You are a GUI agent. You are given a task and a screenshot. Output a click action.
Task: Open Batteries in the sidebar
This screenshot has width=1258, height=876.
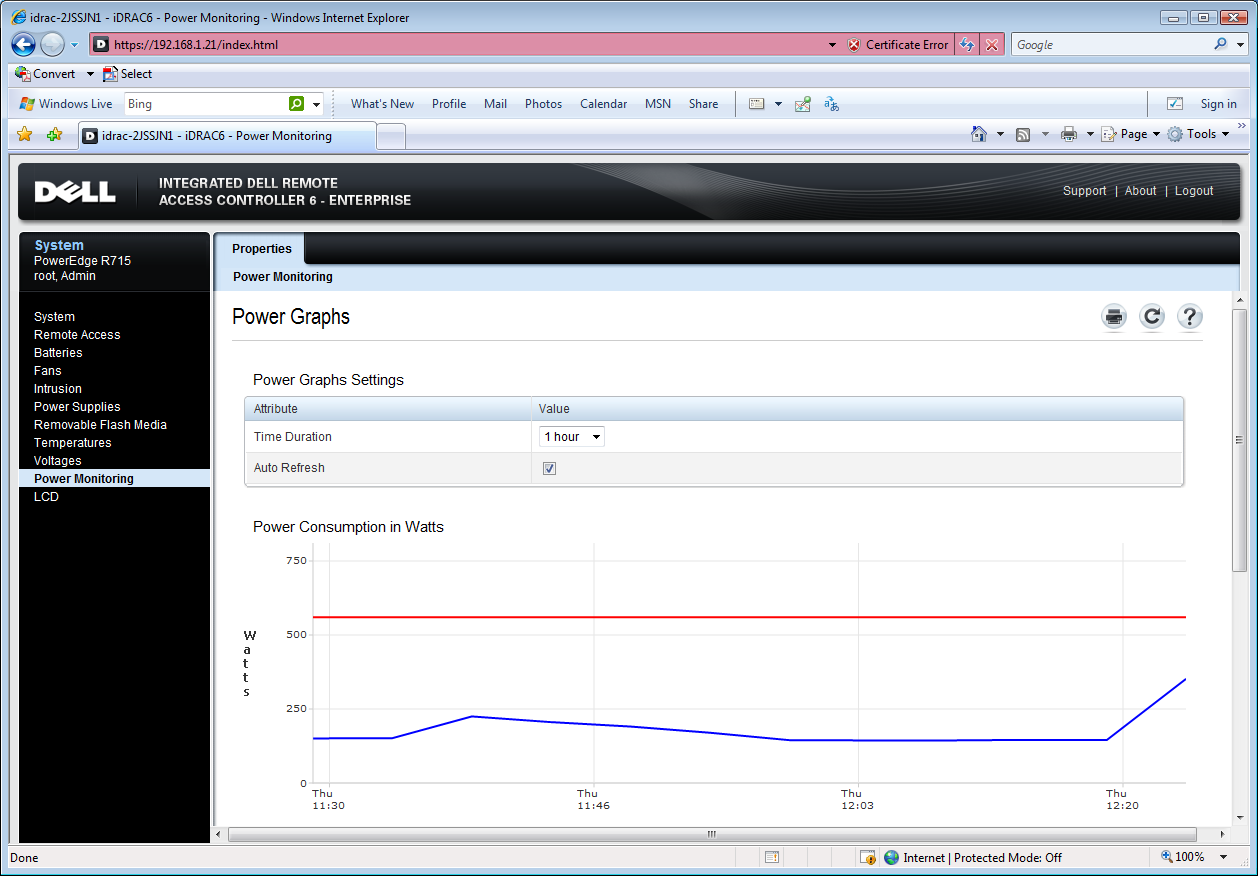tap(58, 353)
